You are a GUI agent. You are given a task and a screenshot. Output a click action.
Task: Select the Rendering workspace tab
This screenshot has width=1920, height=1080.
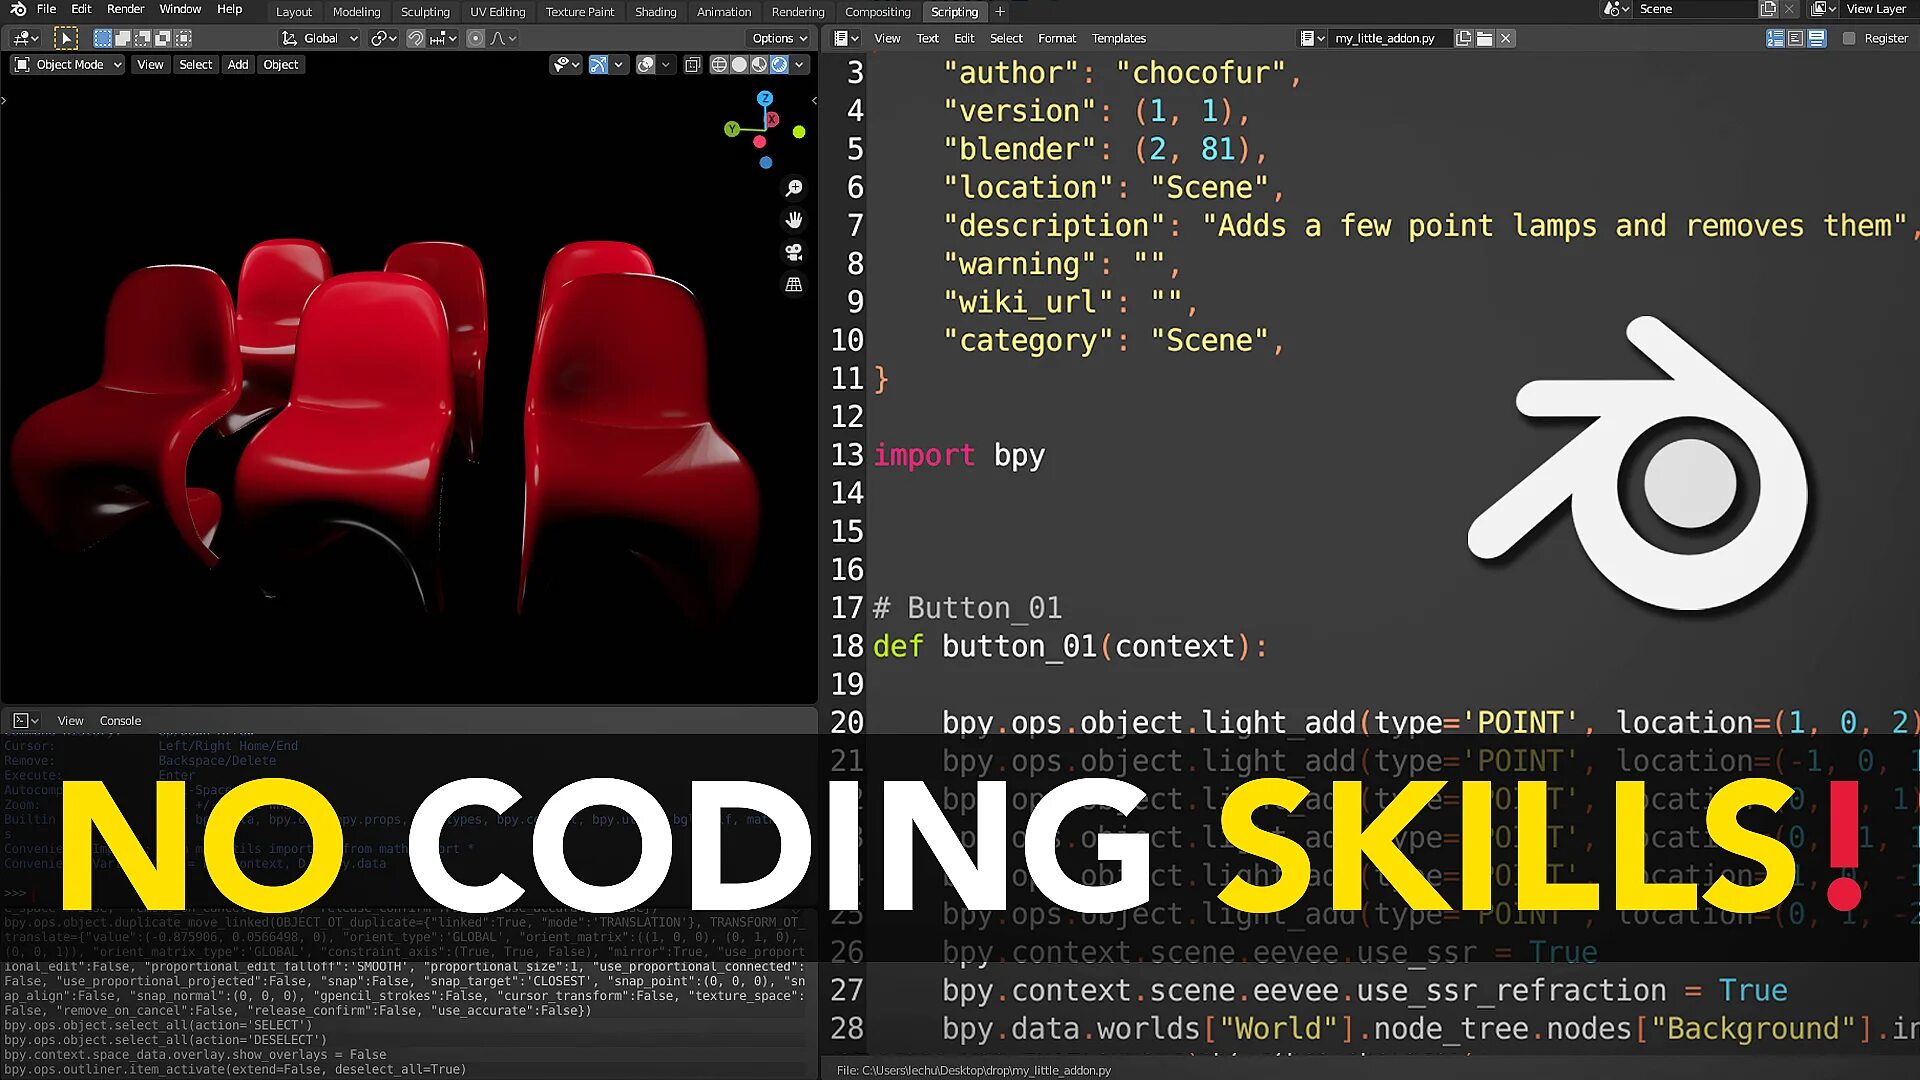pos(796,11)
